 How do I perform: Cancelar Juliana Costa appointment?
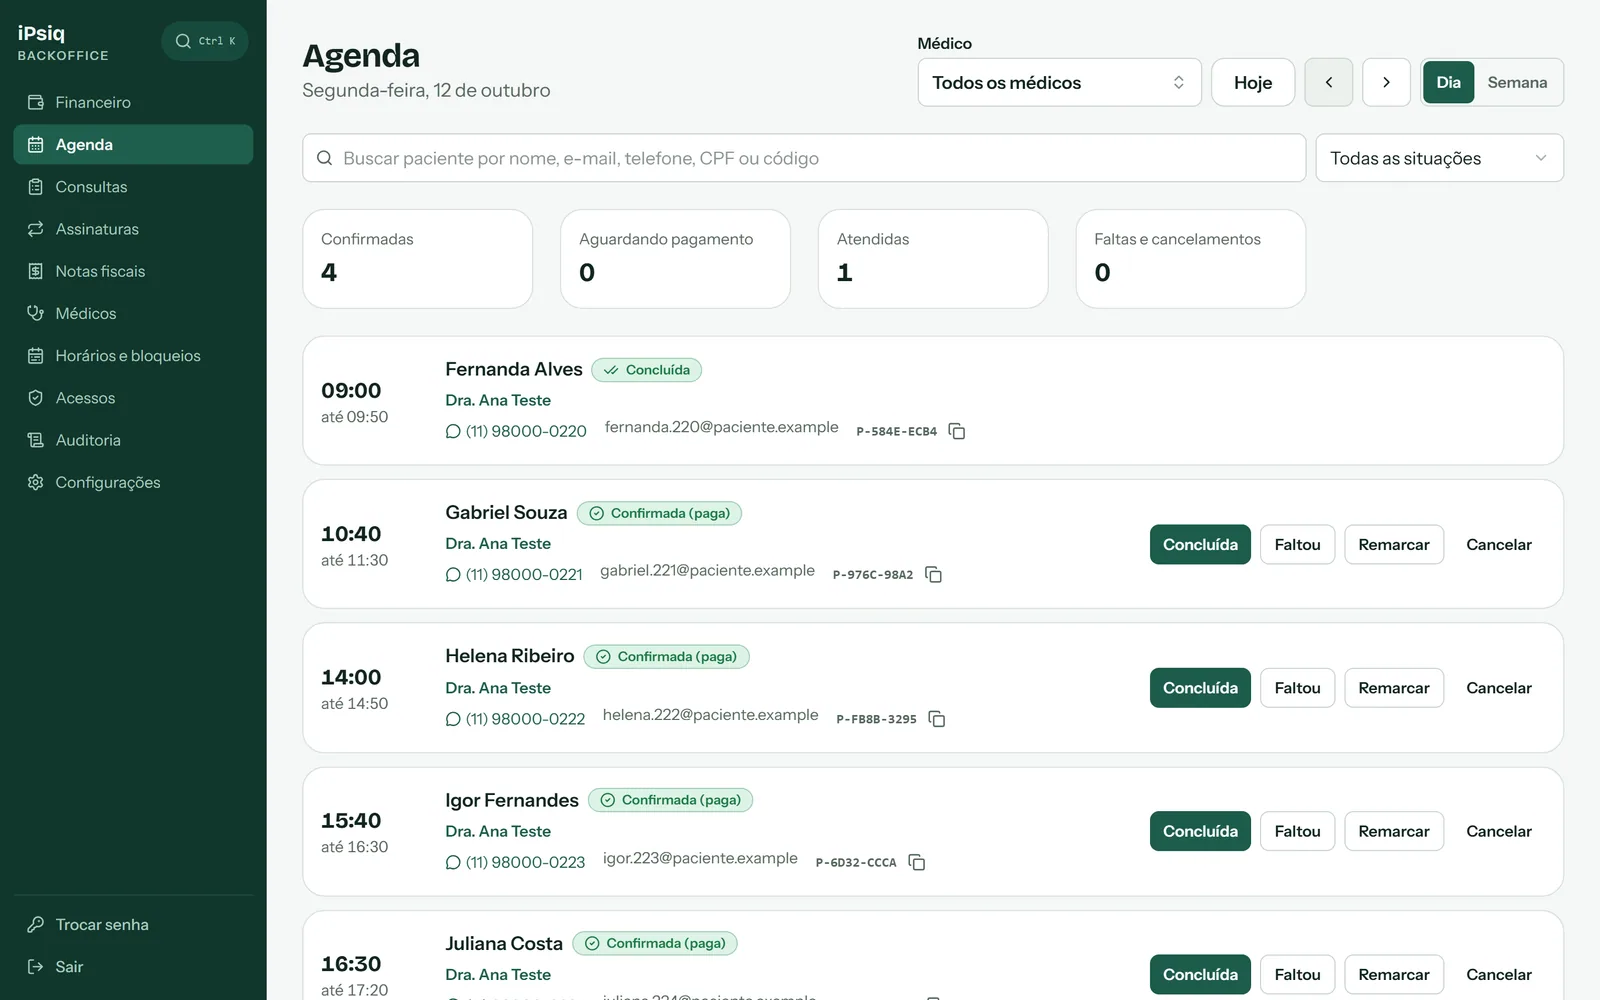click(x=1499, y=974)
